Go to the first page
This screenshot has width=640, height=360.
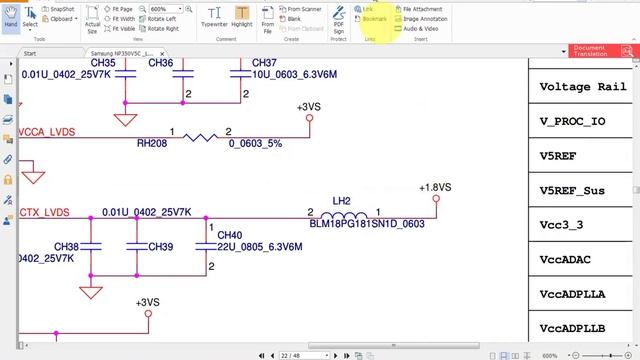point(262,356)
